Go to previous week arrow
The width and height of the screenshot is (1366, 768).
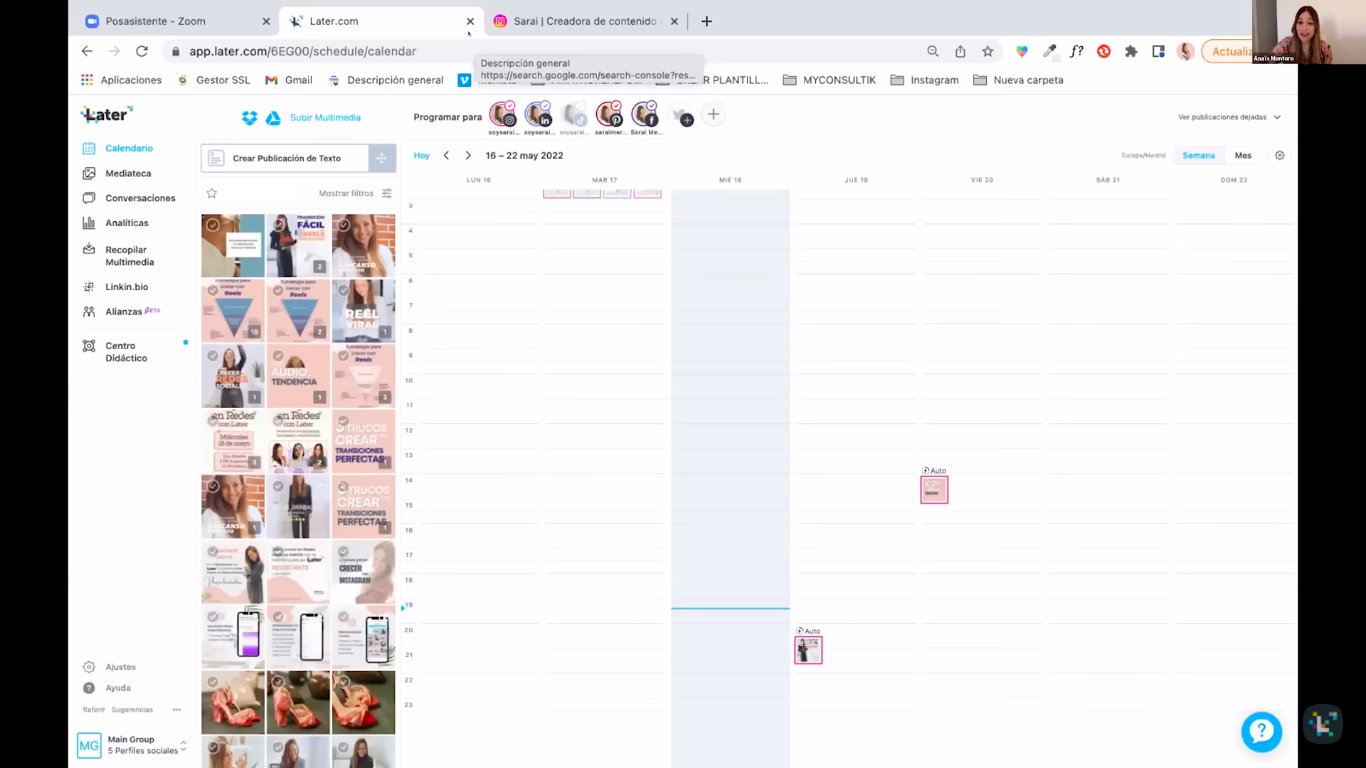pos(446,155)
